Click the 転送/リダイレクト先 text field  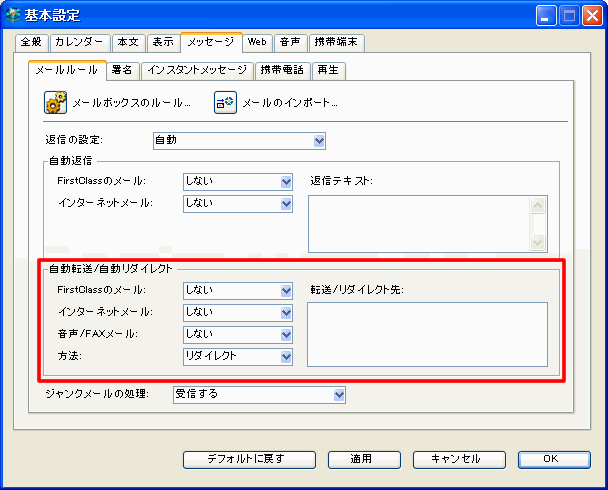(427, 334)
